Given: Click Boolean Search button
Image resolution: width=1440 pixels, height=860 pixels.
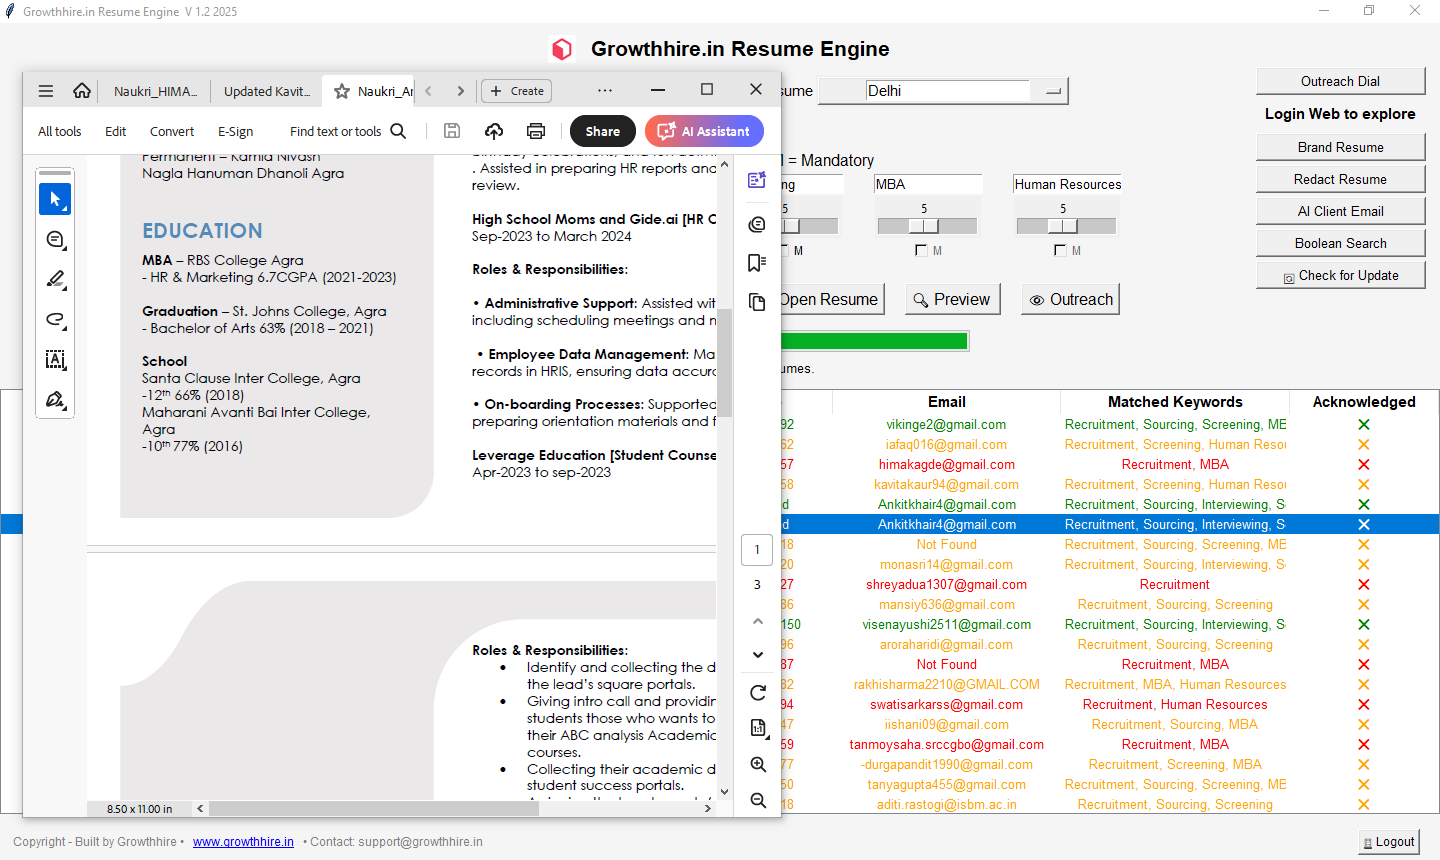Looking at the screenshot, I should 1340,243.
